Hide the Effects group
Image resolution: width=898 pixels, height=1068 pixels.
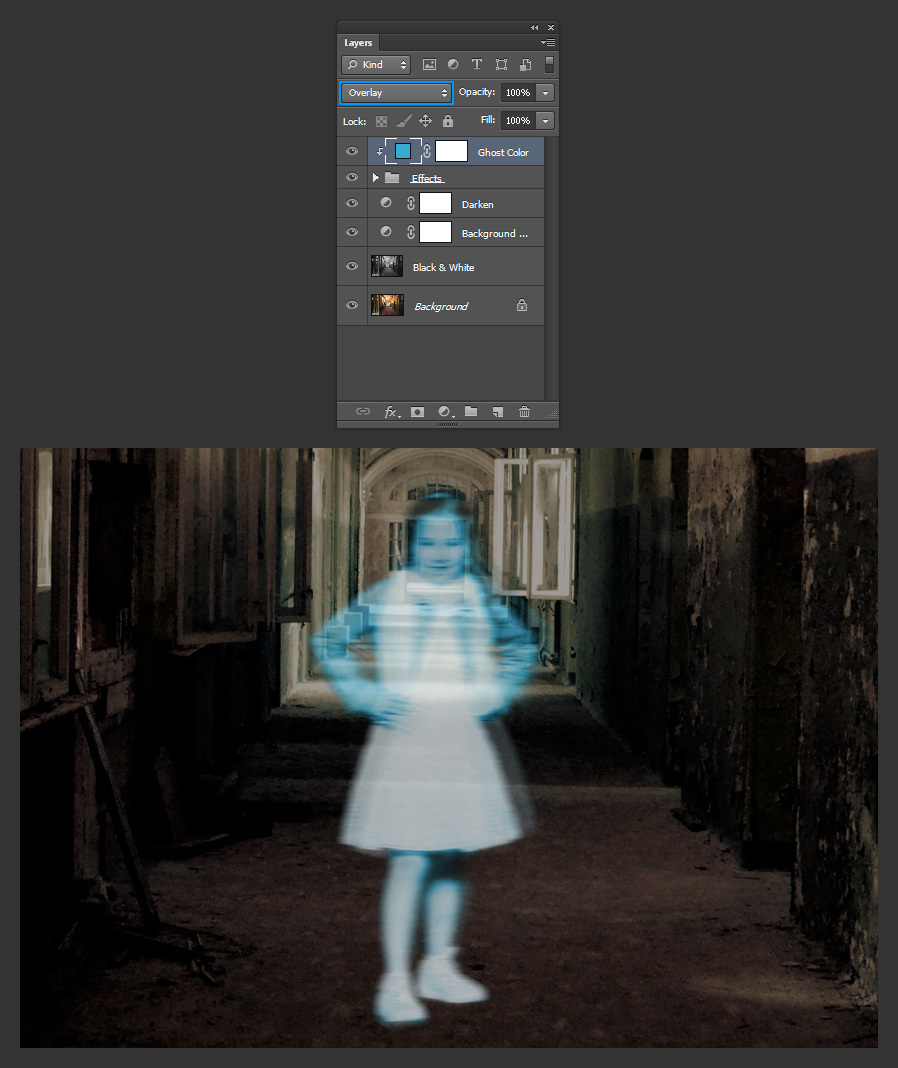point(352,177)
